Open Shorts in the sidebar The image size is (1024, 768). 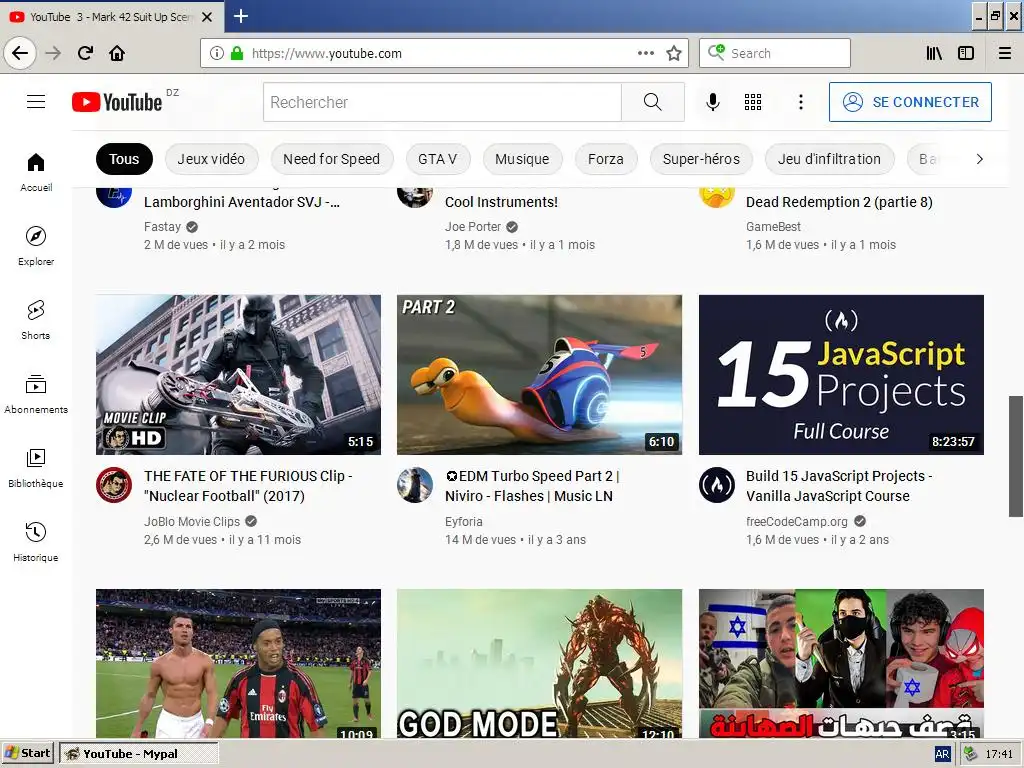pyautogui.click(x=36, y=320)
